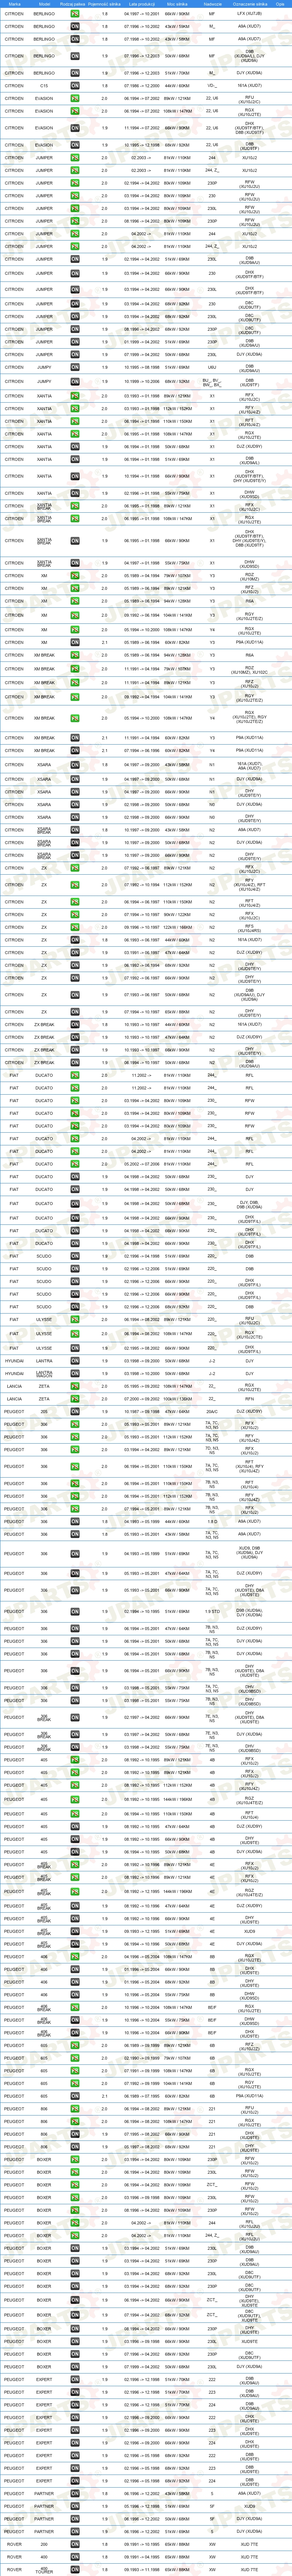Select the LFX (XU7JB) engine code cell

(250, 14)
